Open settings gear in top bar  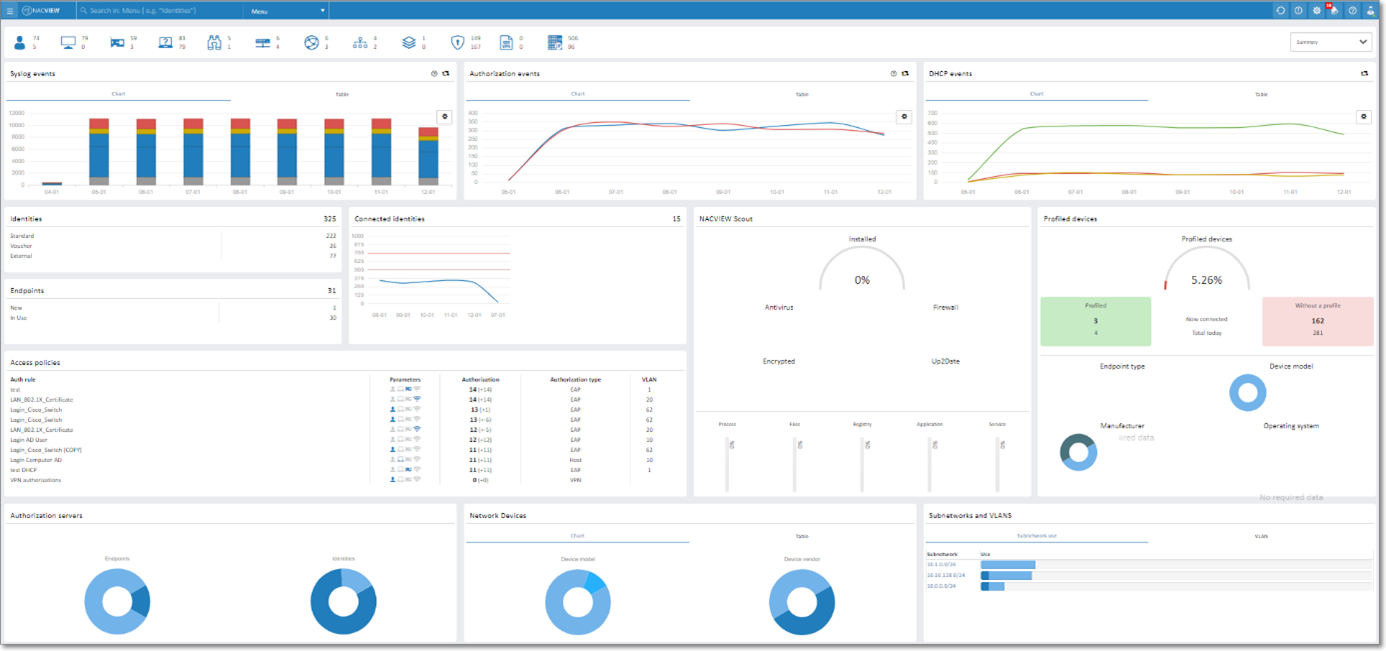[1316, 11]
